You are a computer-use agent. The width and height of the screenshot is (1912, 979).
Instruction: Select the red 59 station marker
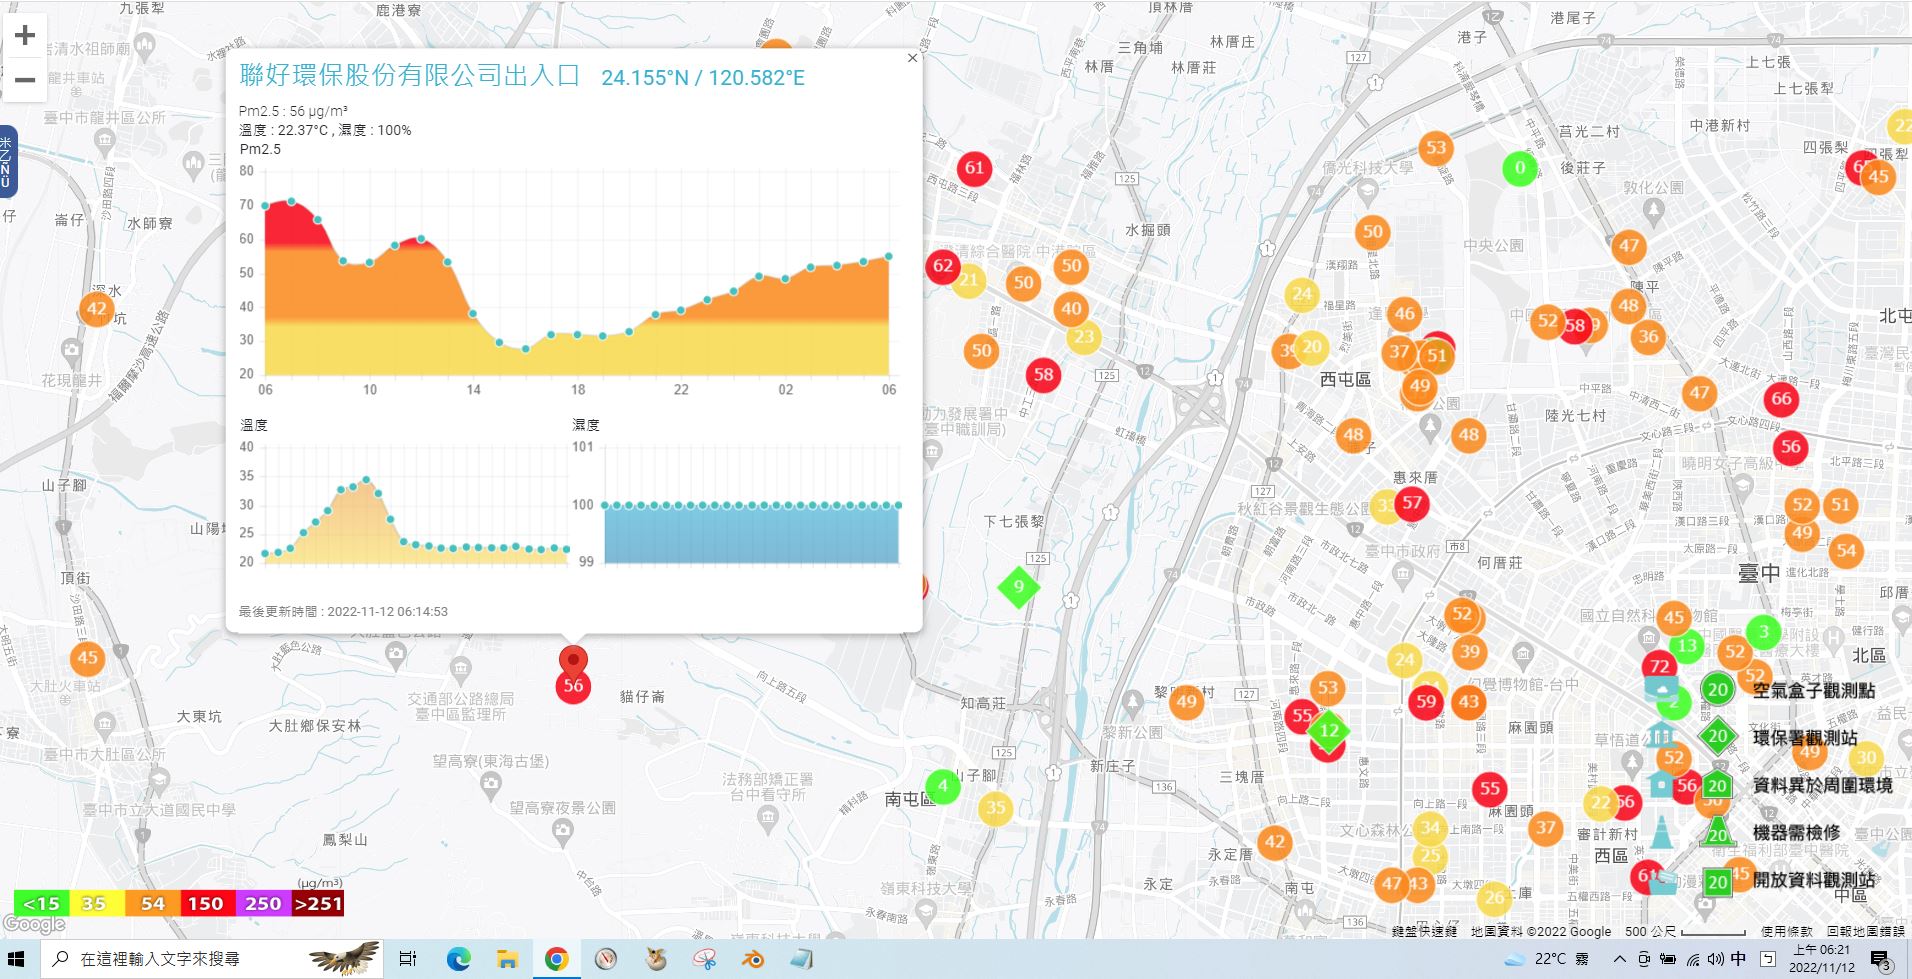coord(1426,702)
